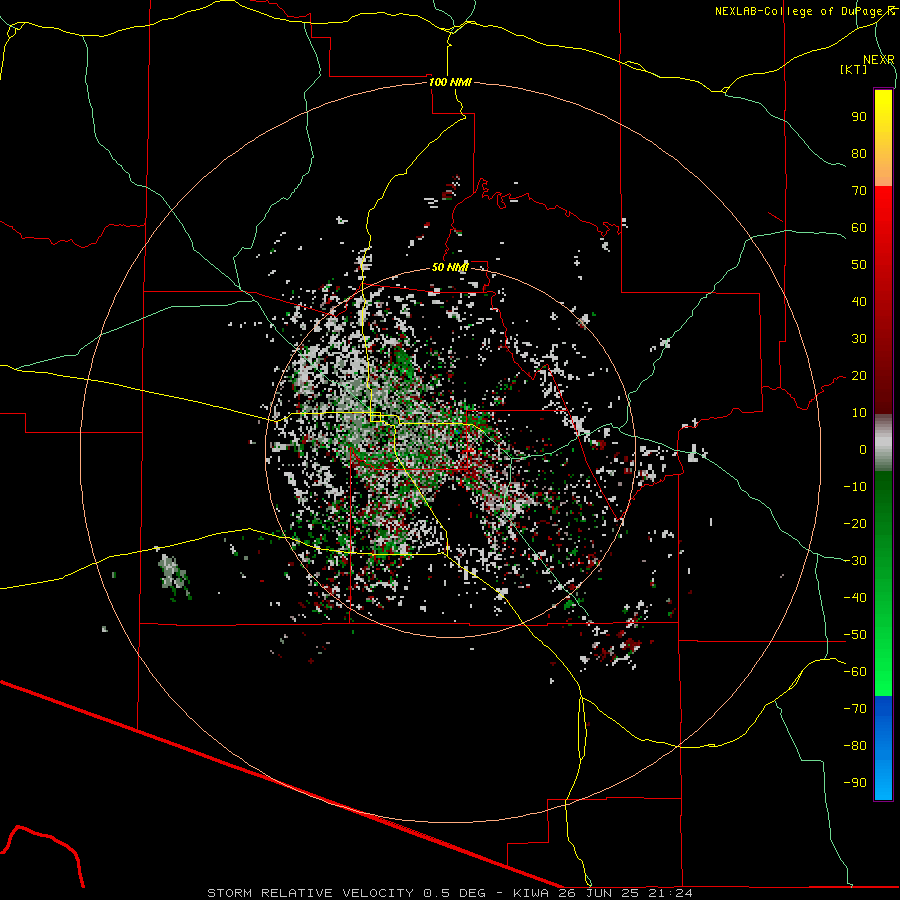Click the KIWA radar site identifier
900x900 pixels.
tap(531, 893)
